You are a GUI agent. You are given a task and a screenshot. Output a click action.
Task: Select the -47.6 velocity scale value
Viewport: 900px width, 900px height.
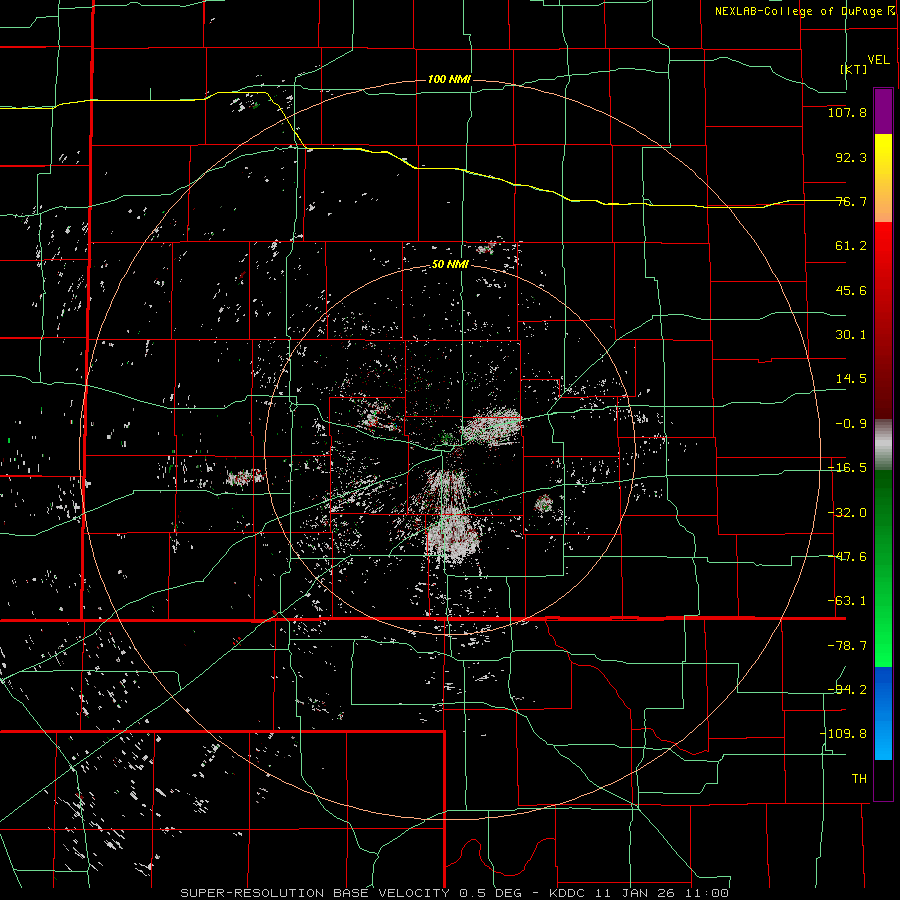coord(847,557)
